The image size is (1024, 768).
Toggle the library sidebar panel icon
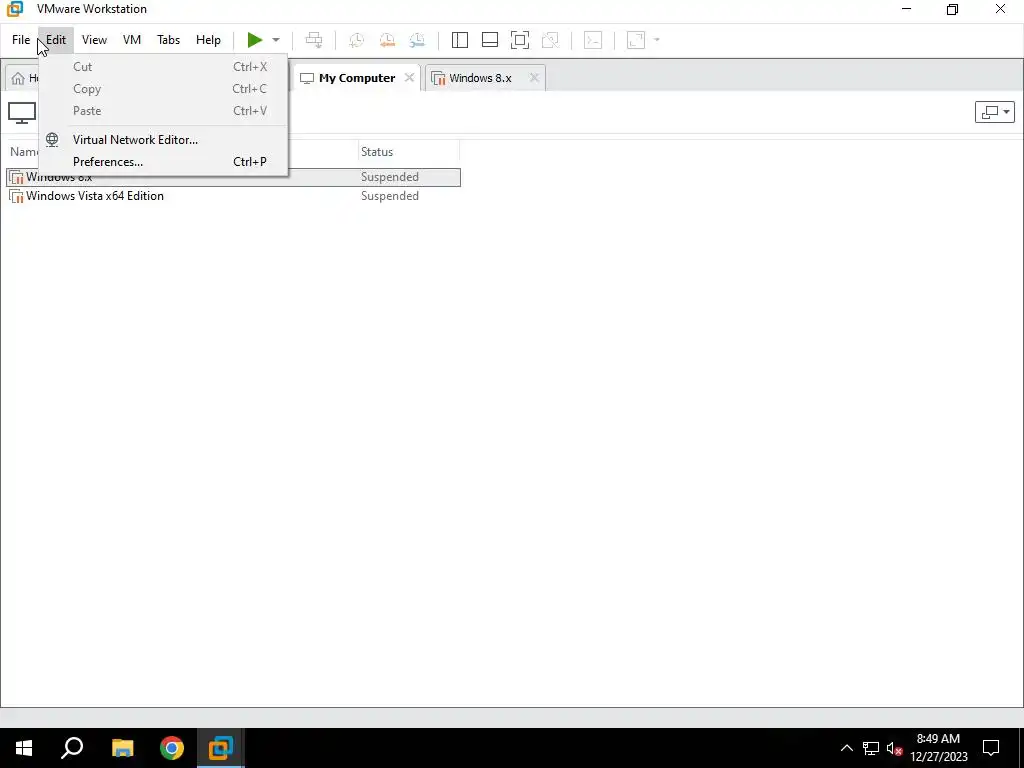click(460, 40)
